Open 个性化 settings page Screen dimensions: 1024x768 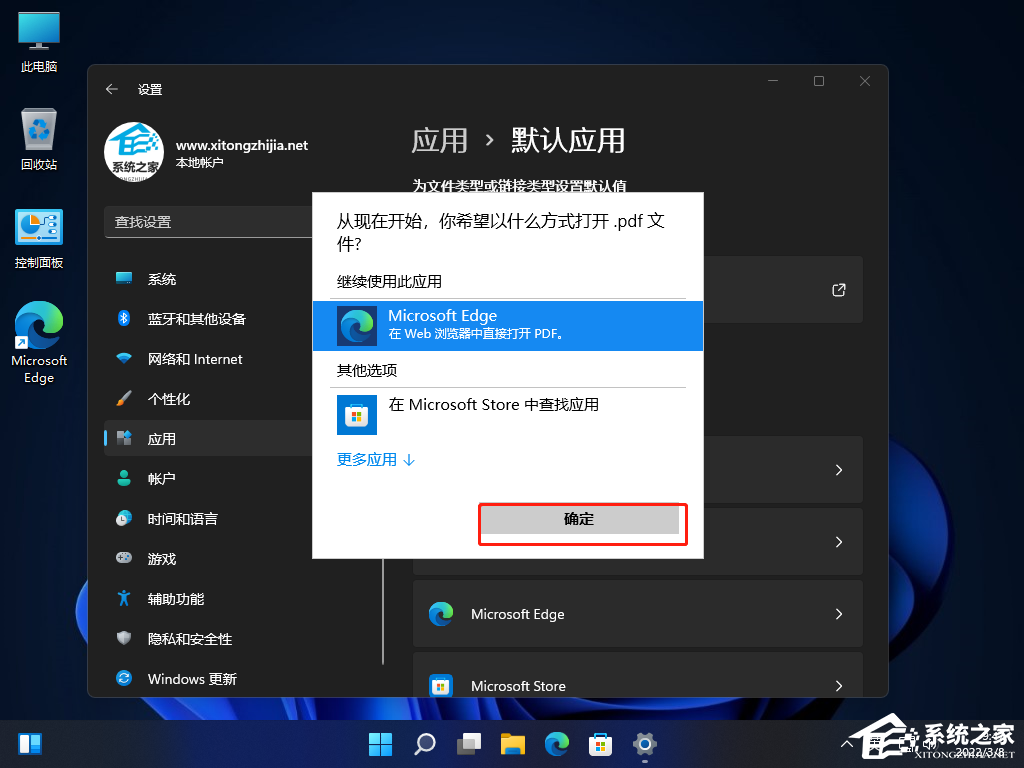[x=168, y=399]
